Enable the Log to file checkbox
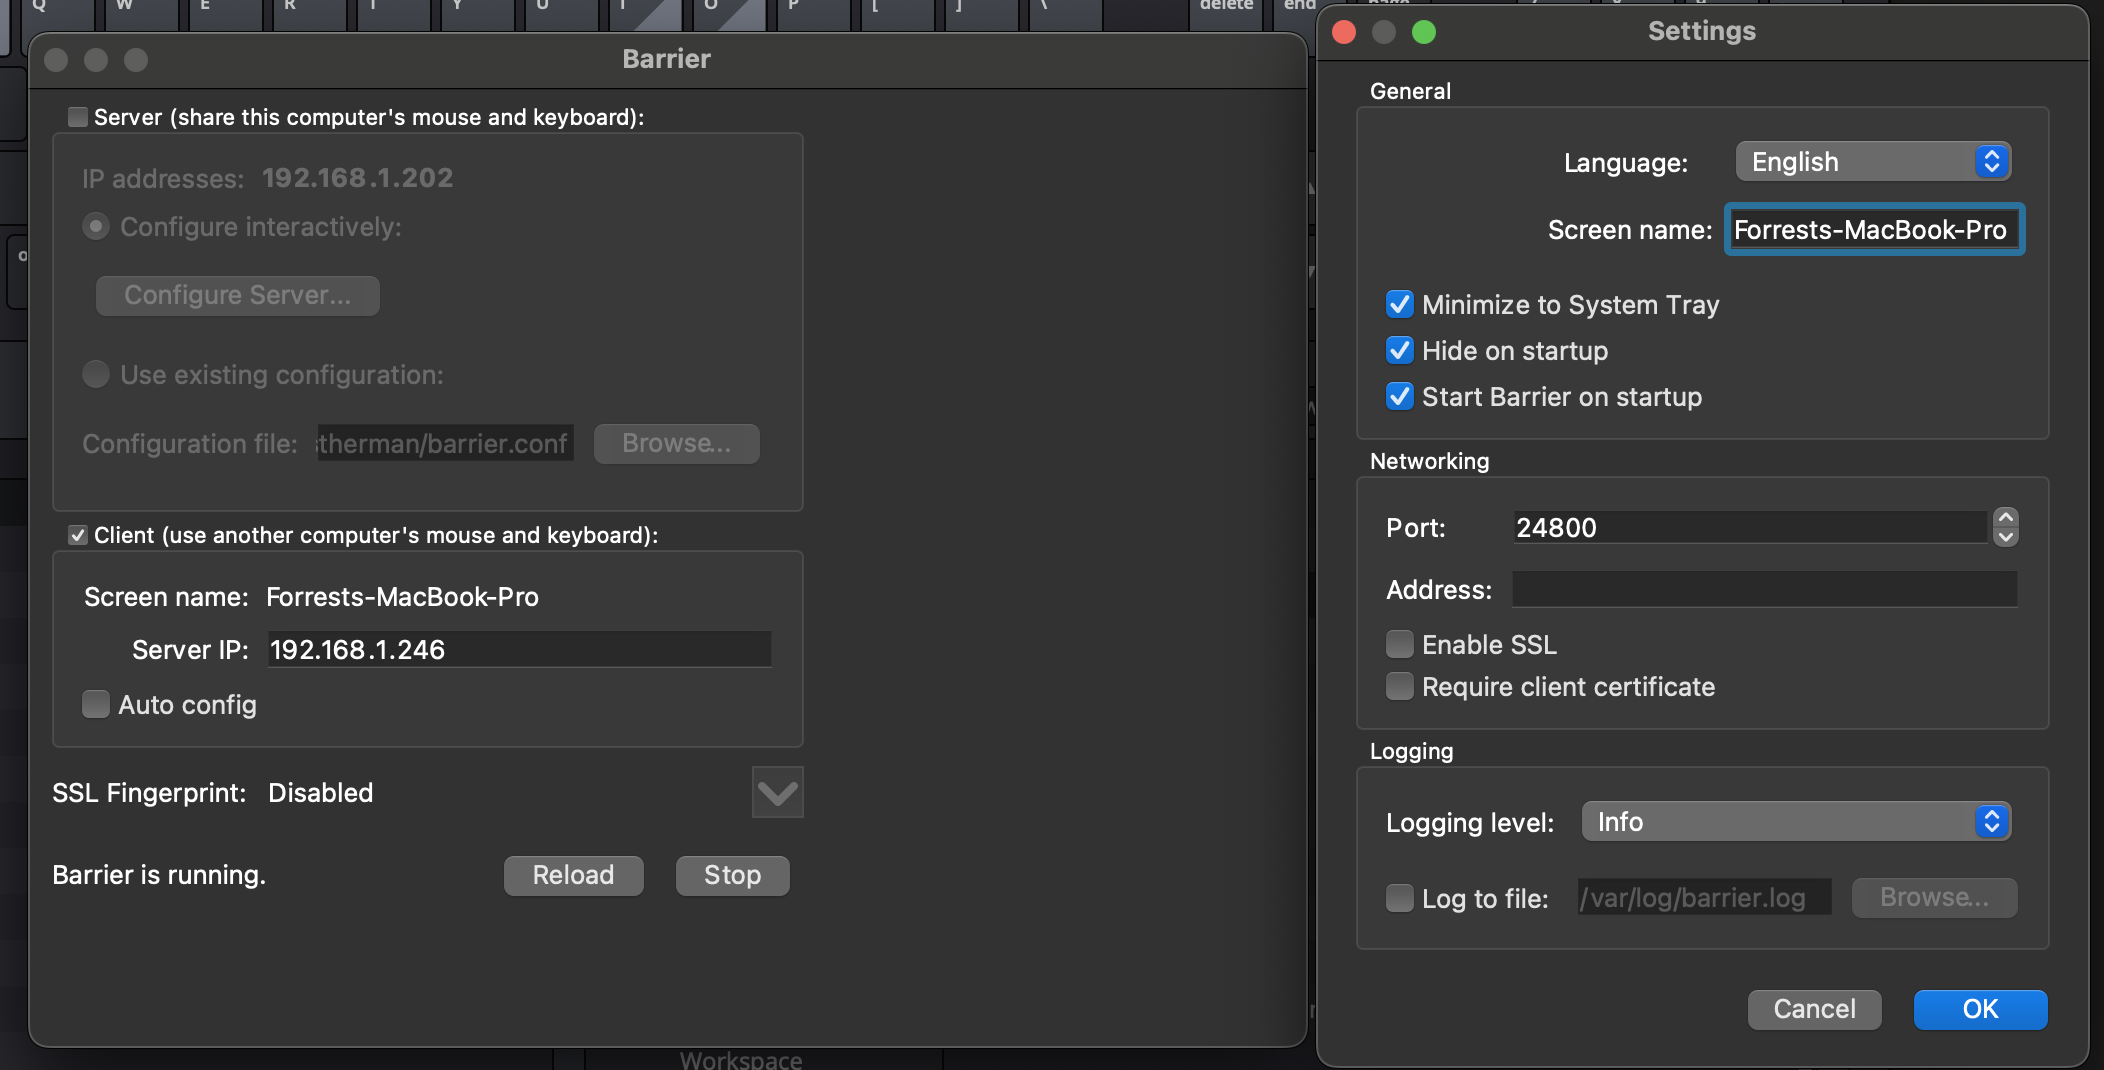 (1400, 898)
